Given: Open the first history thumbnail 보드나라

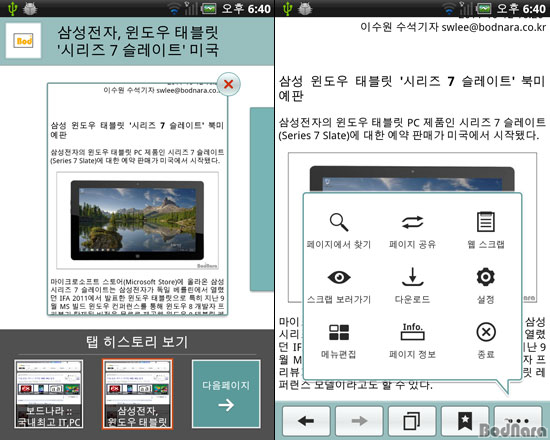Looking at the screenshot, I should click(x=49, y=394).
